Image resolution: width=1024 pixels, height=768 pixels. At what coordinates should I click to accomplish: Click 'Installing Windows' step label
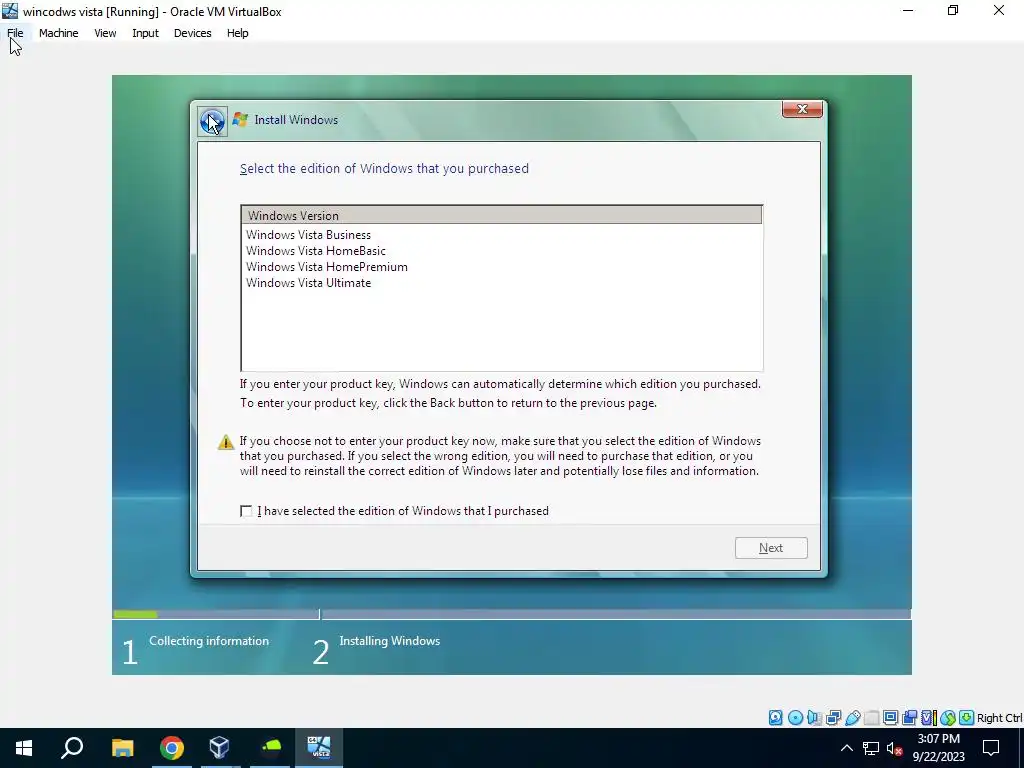[389, 641]
